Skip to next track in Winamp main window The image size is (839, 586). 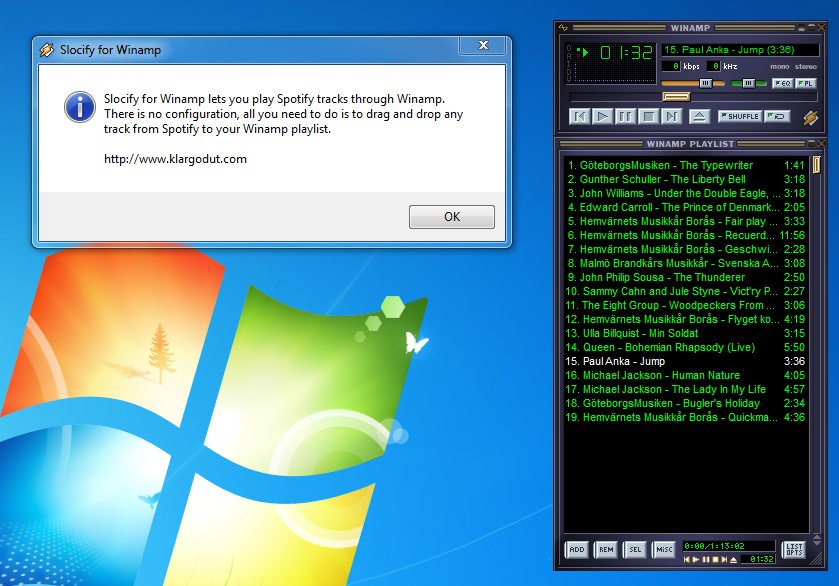click(x=672, y=116)
